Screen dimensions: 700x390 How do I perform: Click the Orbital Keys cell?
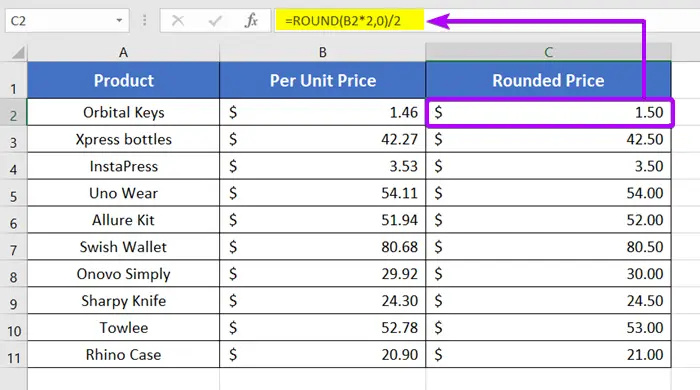(123, 112)
